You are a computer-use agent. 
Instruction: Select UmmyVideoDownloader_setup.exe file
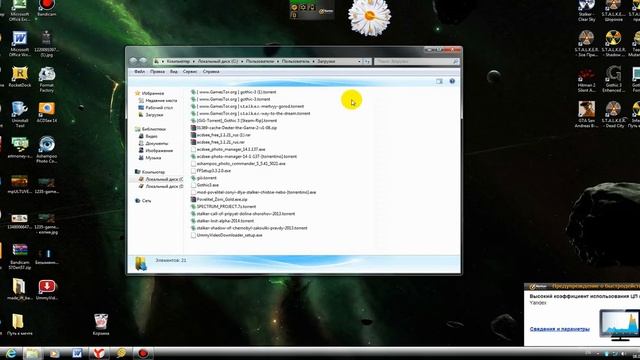(x=227, y=236)
